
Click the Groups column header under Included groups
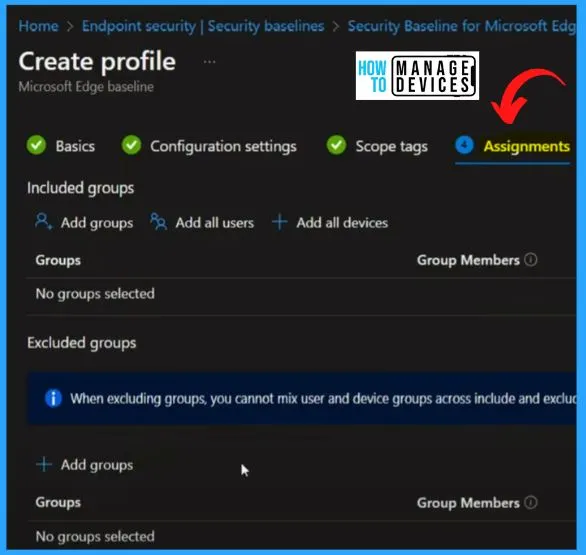tap(58, 260)
